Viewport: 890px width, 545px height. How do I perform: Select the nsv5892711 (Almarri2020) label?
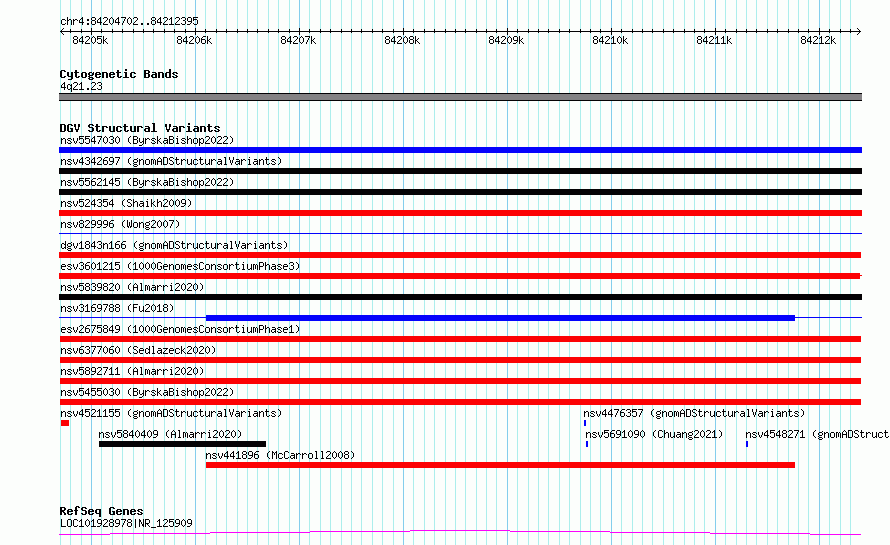coord(132,371)
